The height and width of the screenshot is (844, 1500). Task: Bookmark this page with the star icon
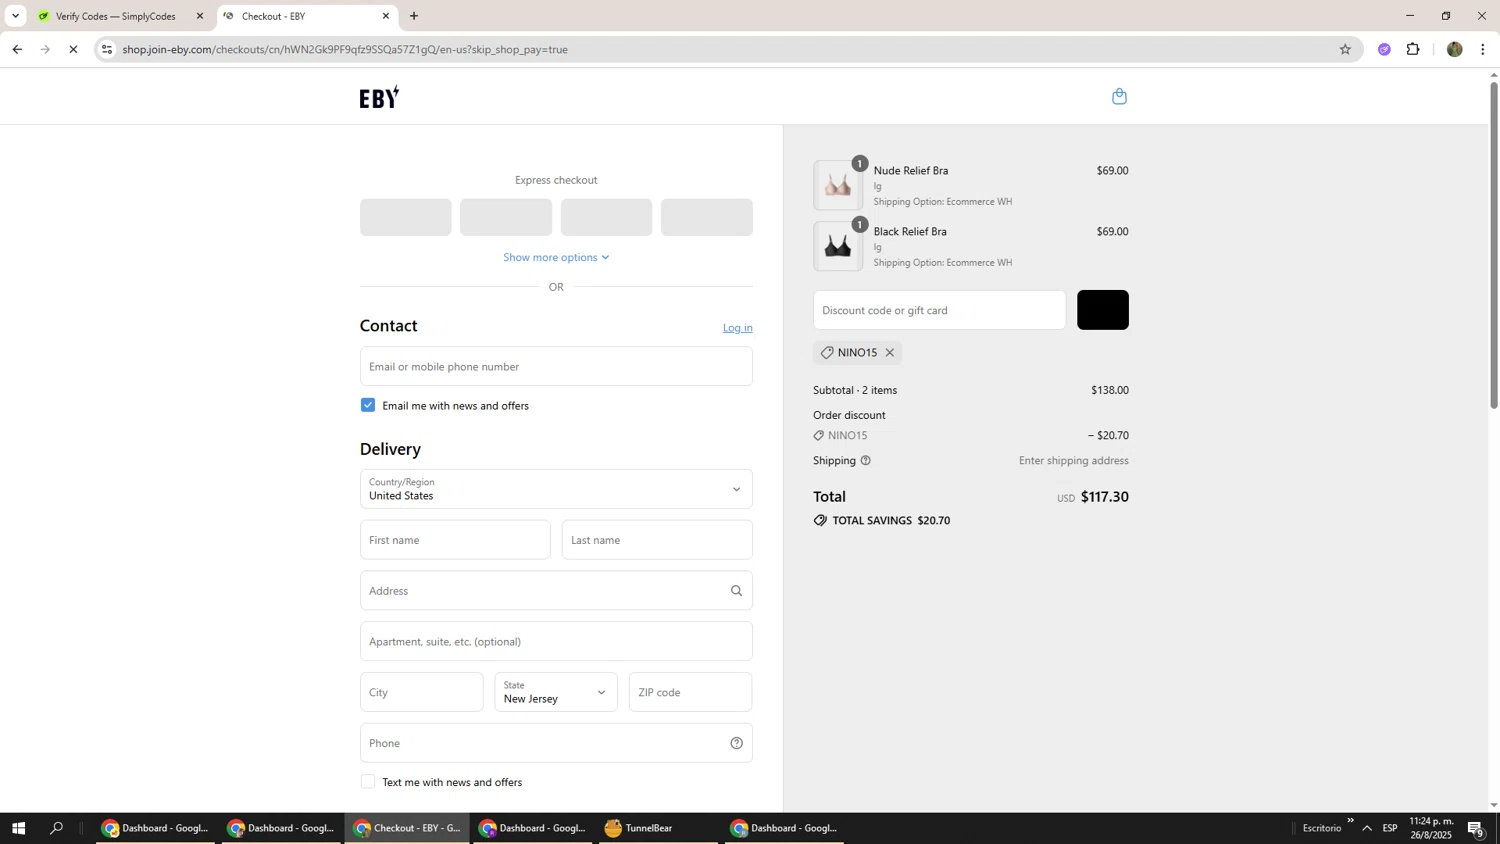tap(1345, 49)
